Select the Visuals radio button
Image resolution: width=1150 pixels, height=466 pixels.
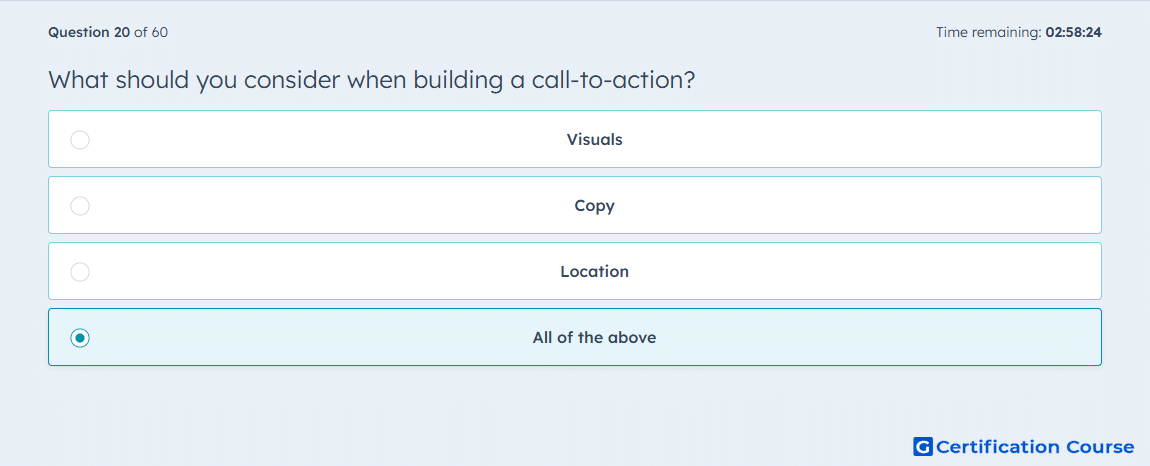pyautogui.click(x=80, y=139)
